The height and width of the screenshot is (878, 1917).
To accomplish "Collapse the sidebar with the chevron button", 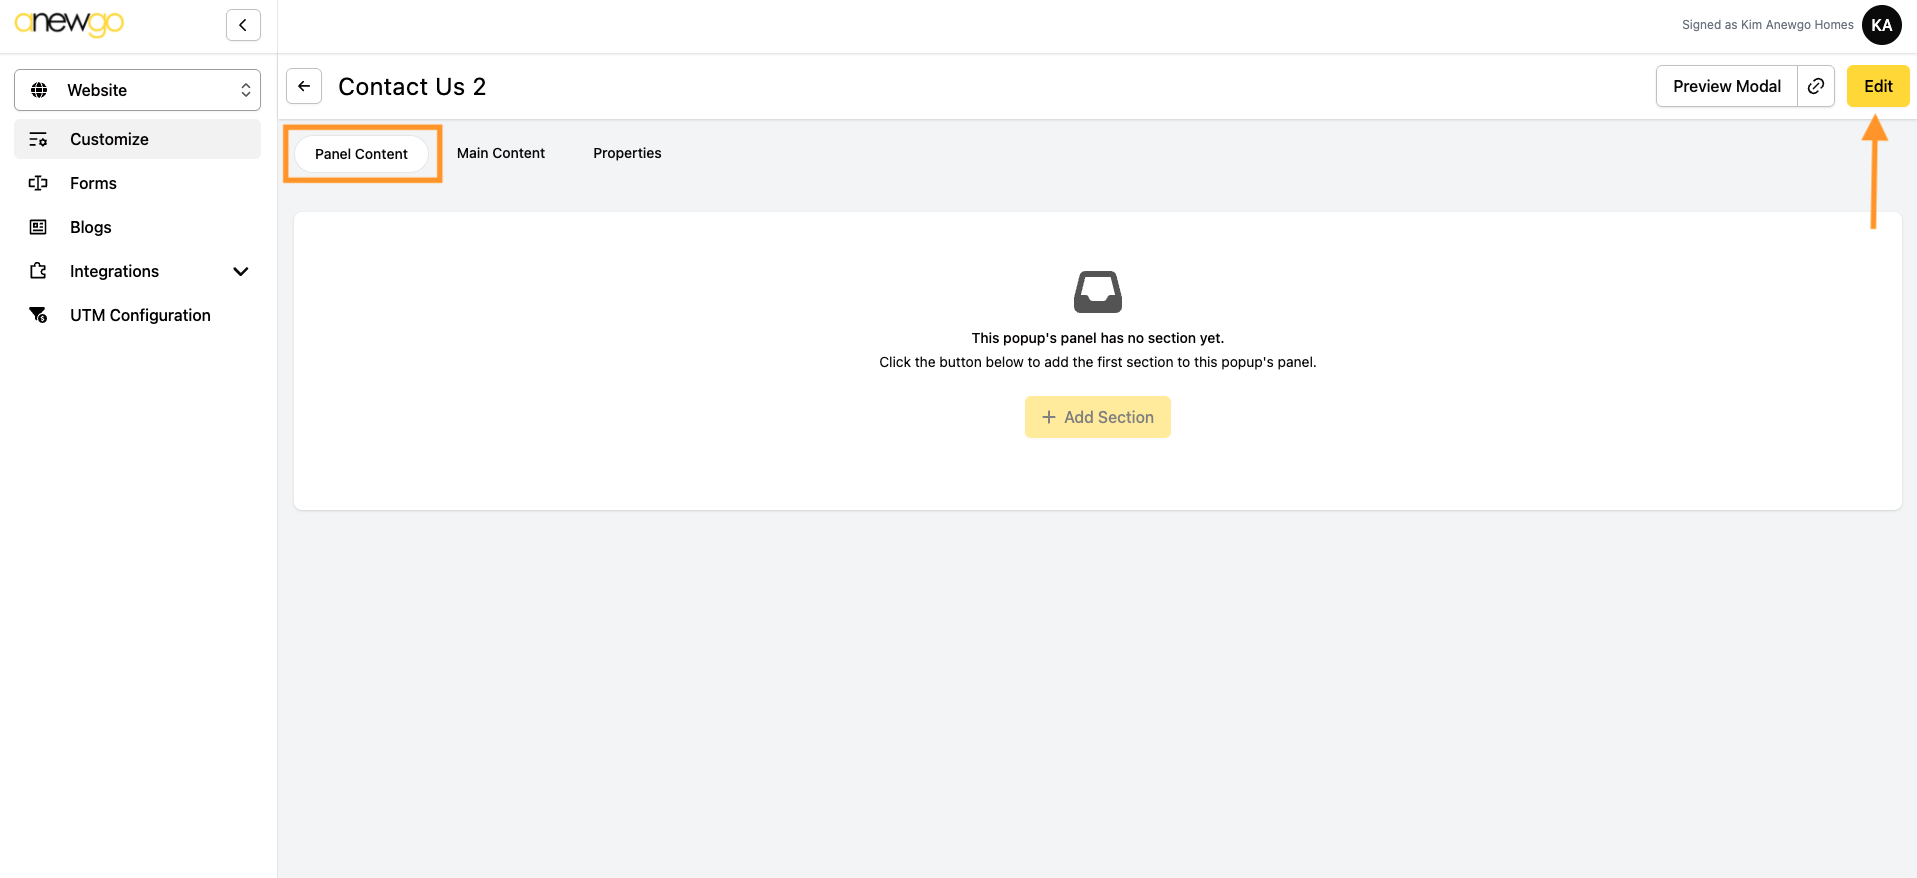I will (243, 25).
